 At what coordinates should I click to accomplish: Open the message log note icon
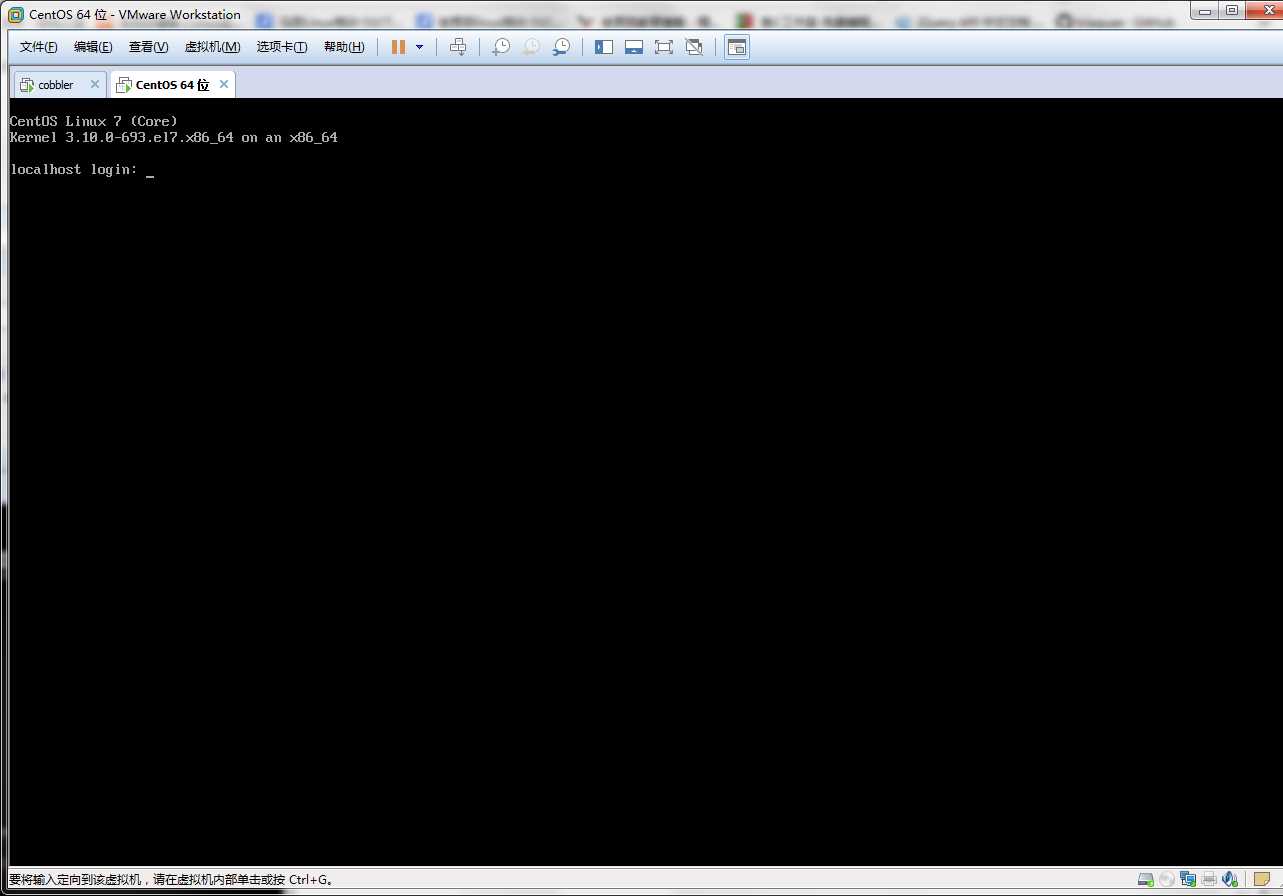tap(1261, 880)
